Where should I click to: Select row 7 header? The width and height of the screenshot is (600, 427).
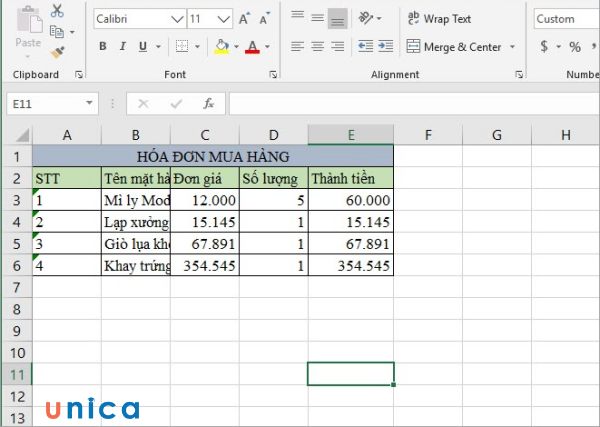16,287
